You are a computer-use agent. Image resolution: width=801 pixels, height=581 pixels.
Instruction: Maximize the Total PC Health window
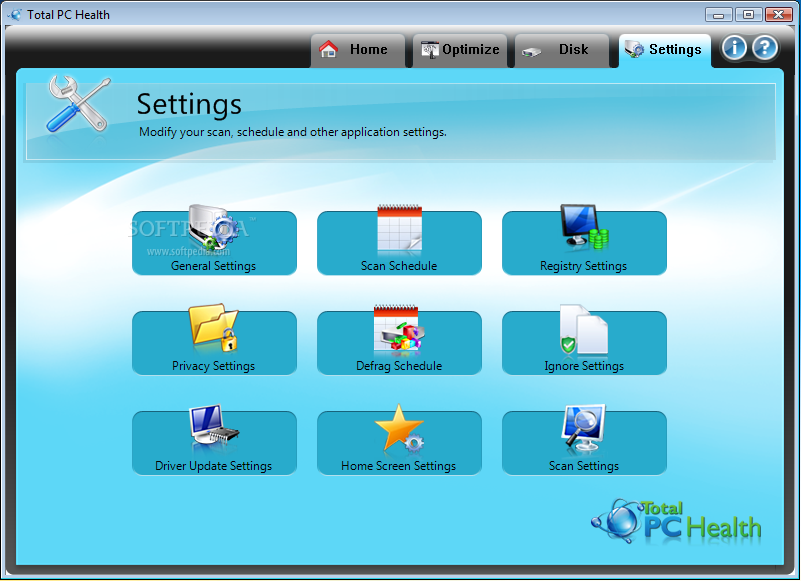[x=748, y=15]
